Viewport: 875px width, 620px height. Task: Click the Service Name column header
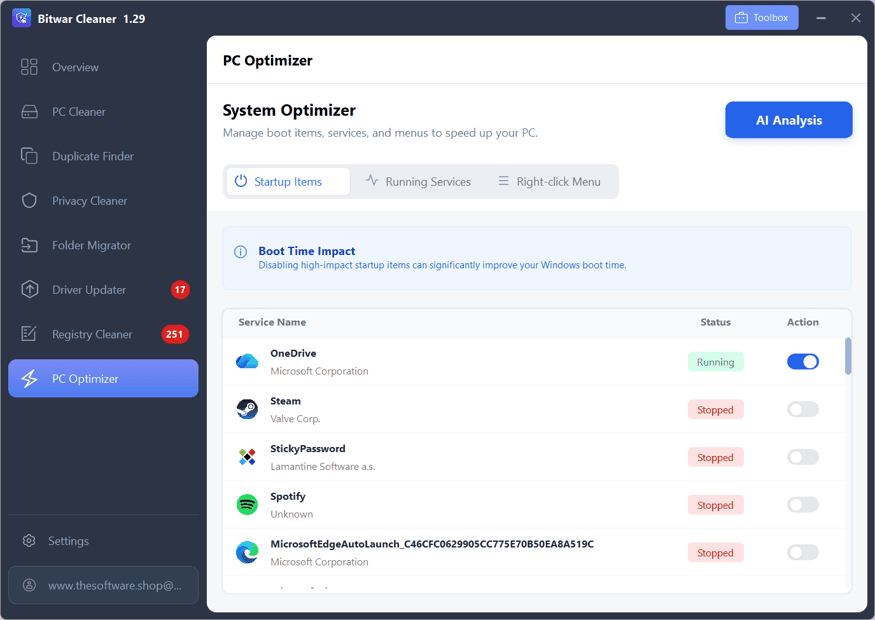[272, 322]
